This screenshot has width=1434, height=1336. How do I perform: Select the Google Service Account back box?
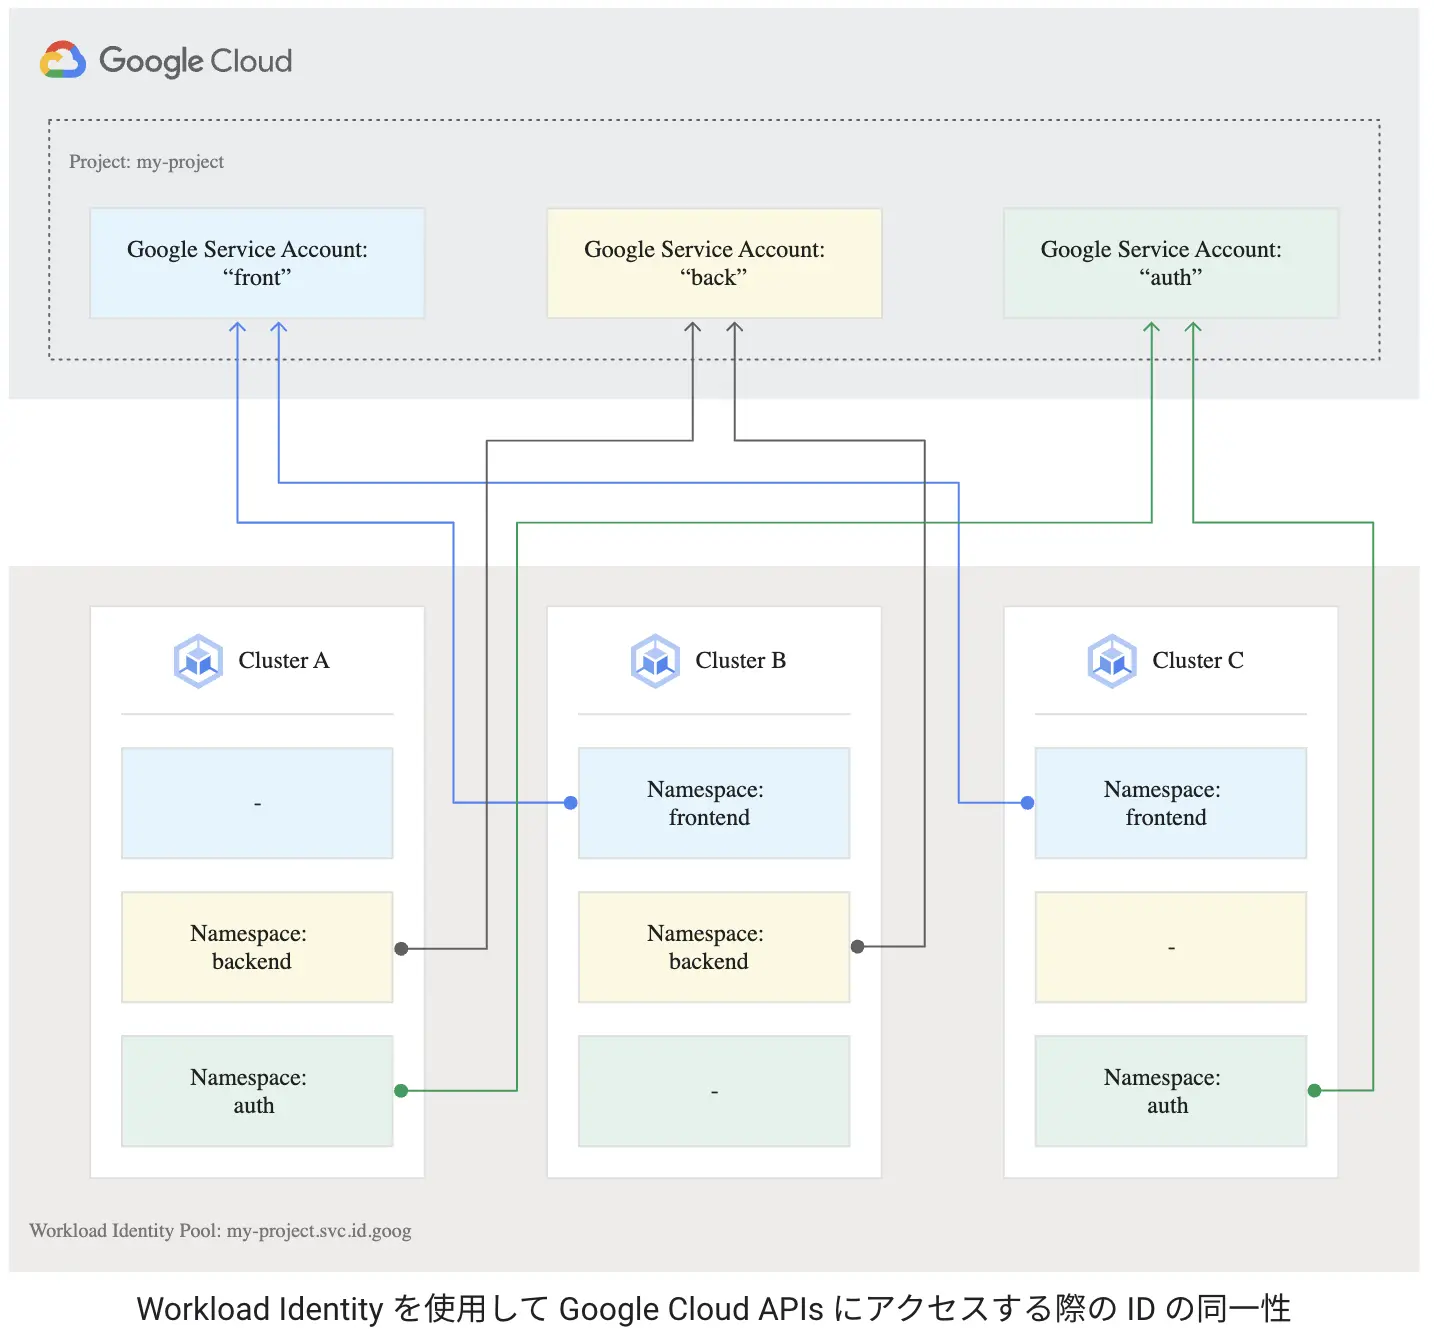(713, 263)
